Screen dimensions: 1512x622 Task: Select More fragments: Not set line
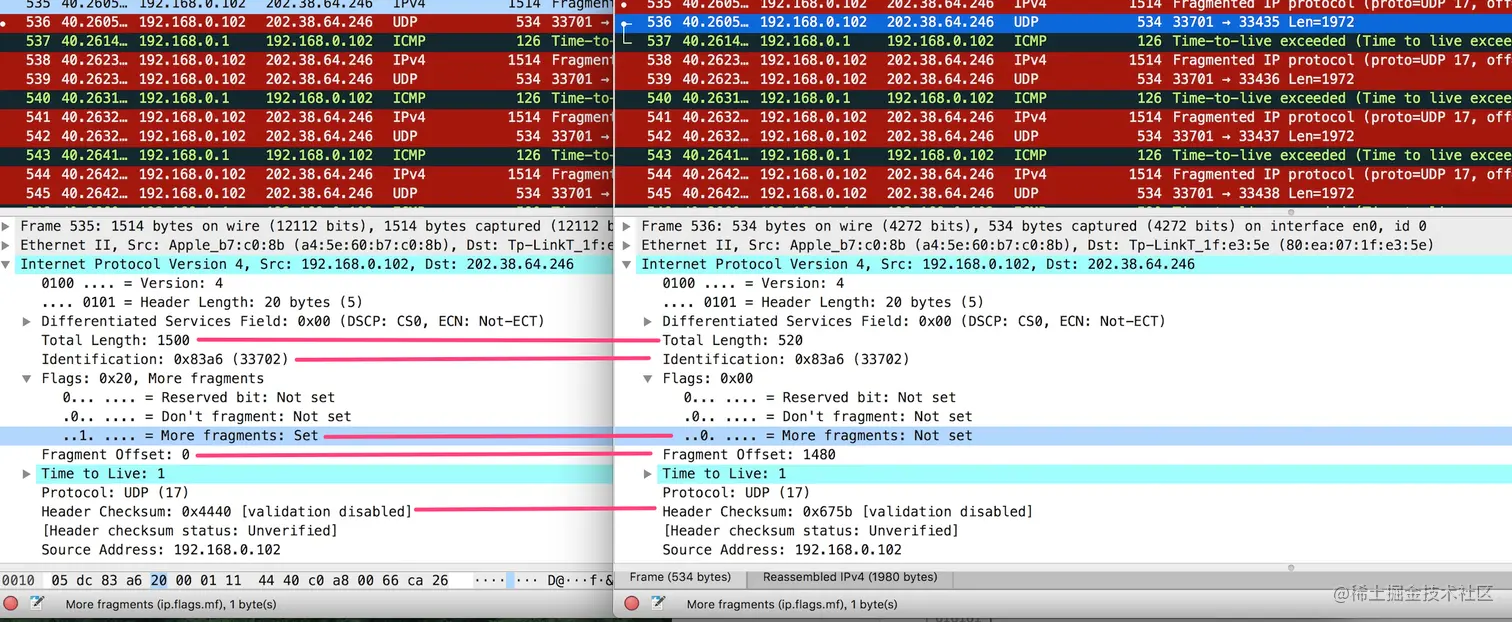[828, 435]
